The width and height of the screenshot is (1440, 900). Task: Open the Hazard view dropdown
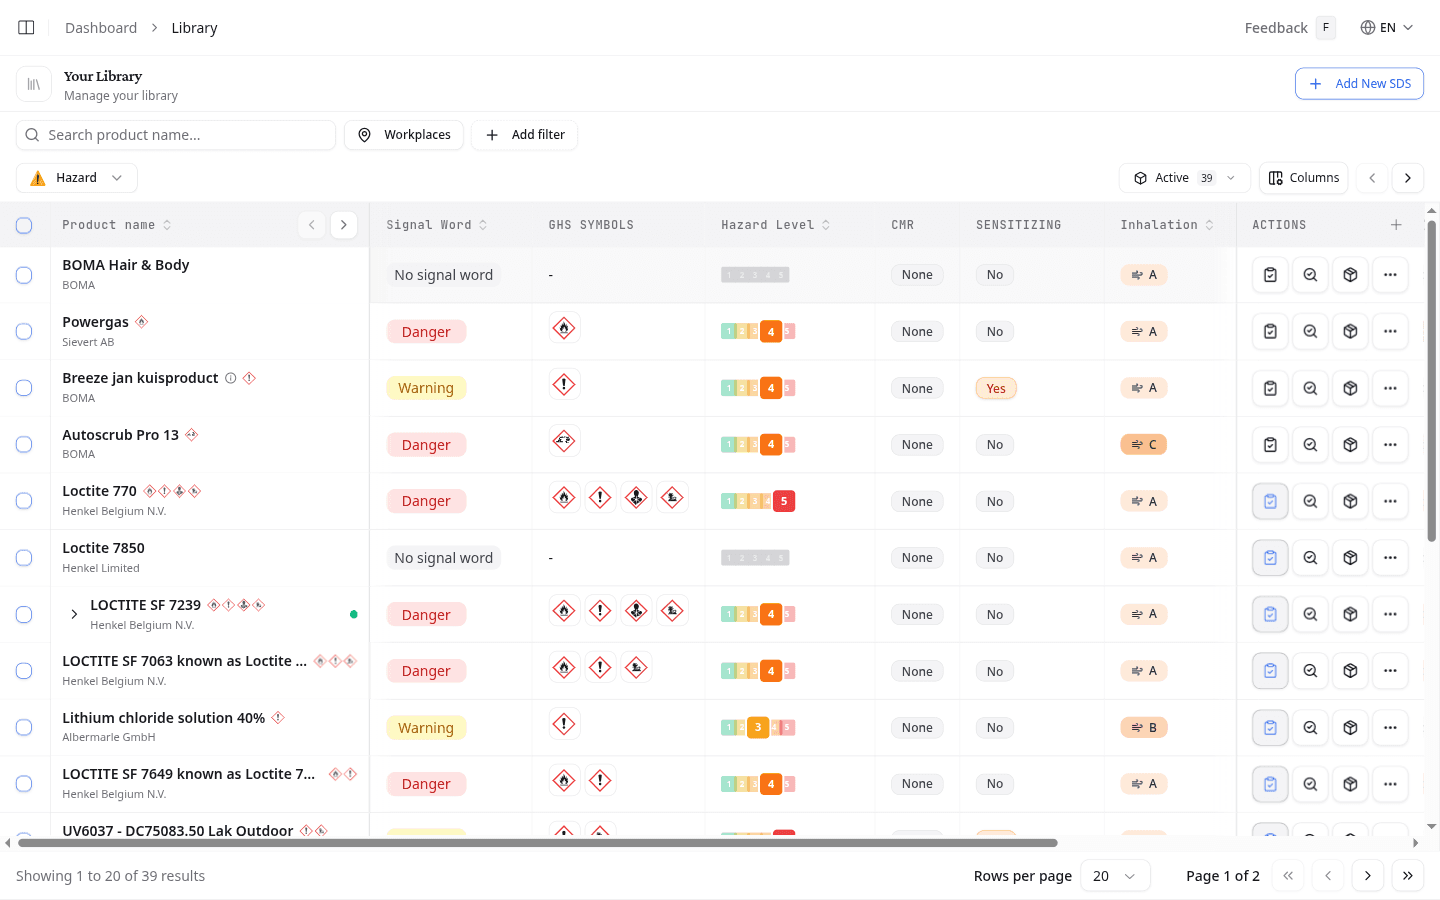click(77, 178)
